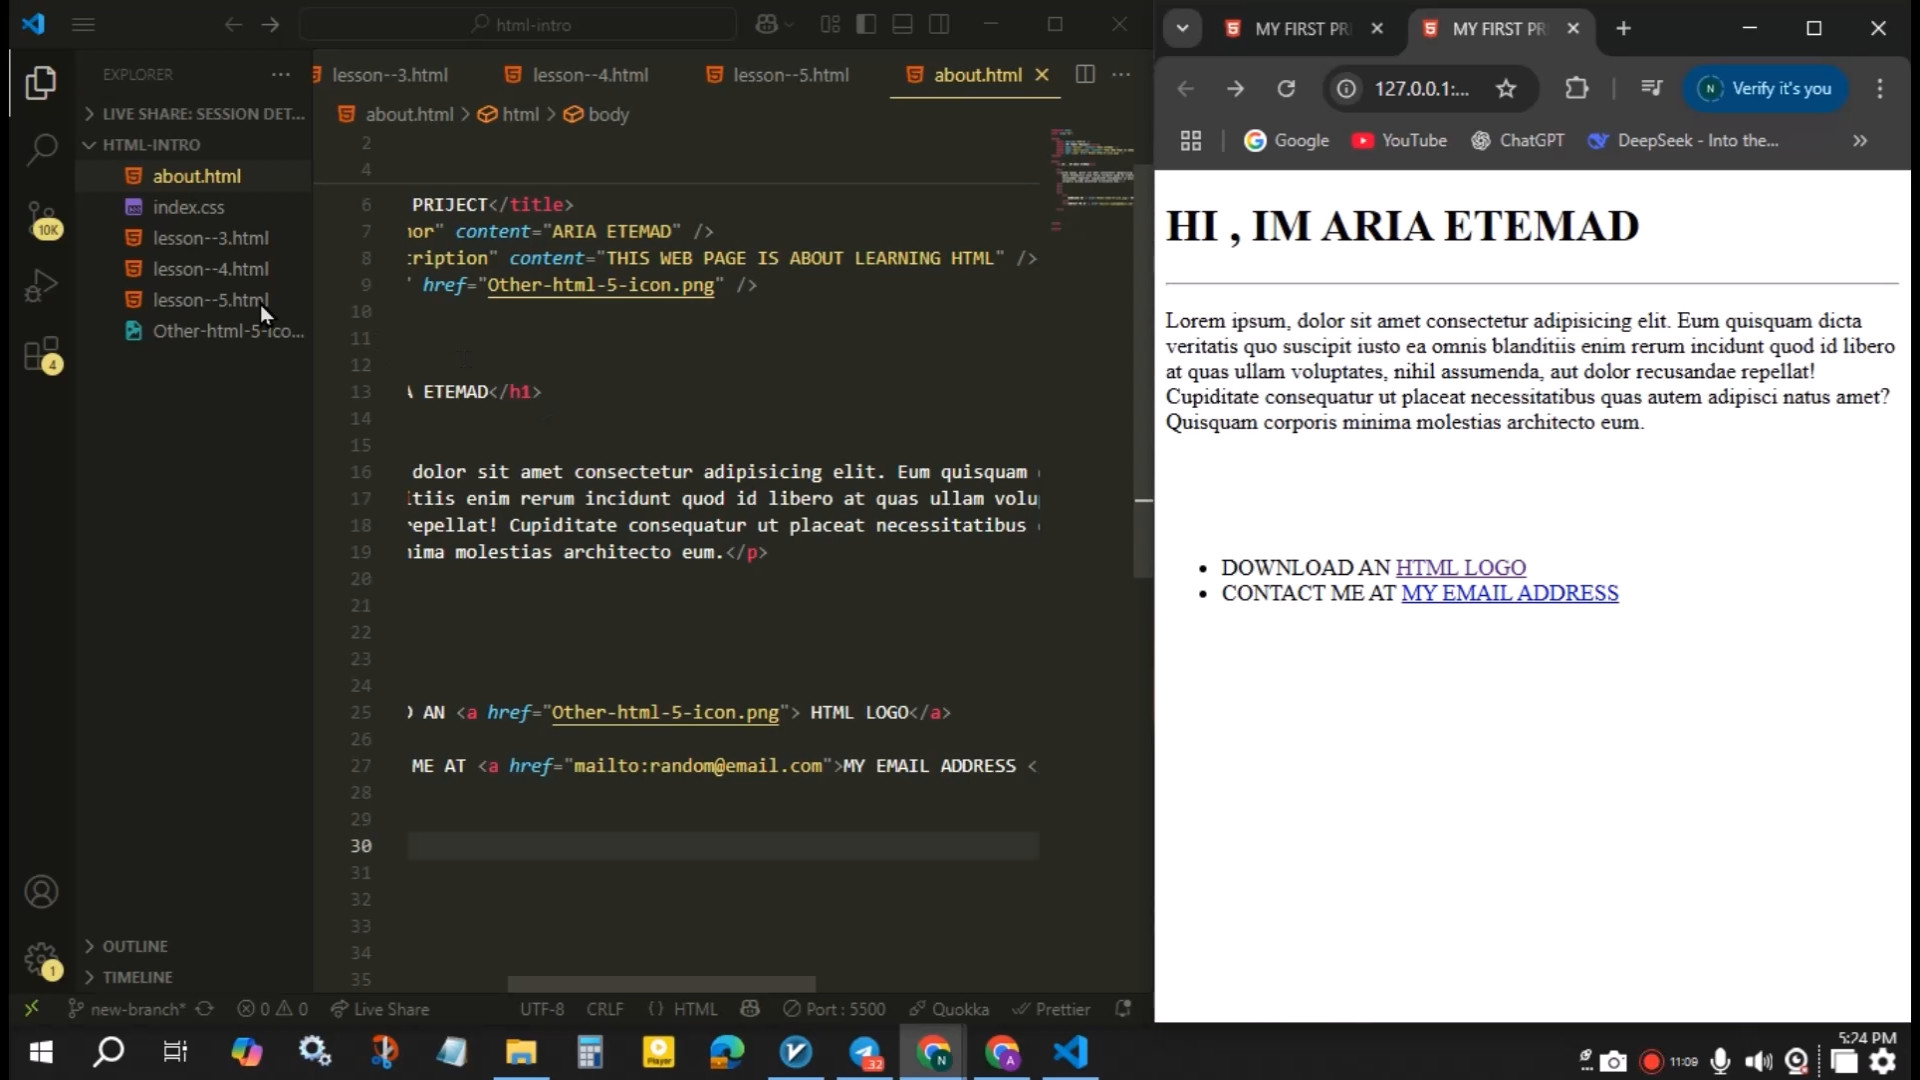The width and height of the screenshot is (1920, 1080).
Task: Click the horizontal scrollbar in the editor
Action: coord(661,984)
